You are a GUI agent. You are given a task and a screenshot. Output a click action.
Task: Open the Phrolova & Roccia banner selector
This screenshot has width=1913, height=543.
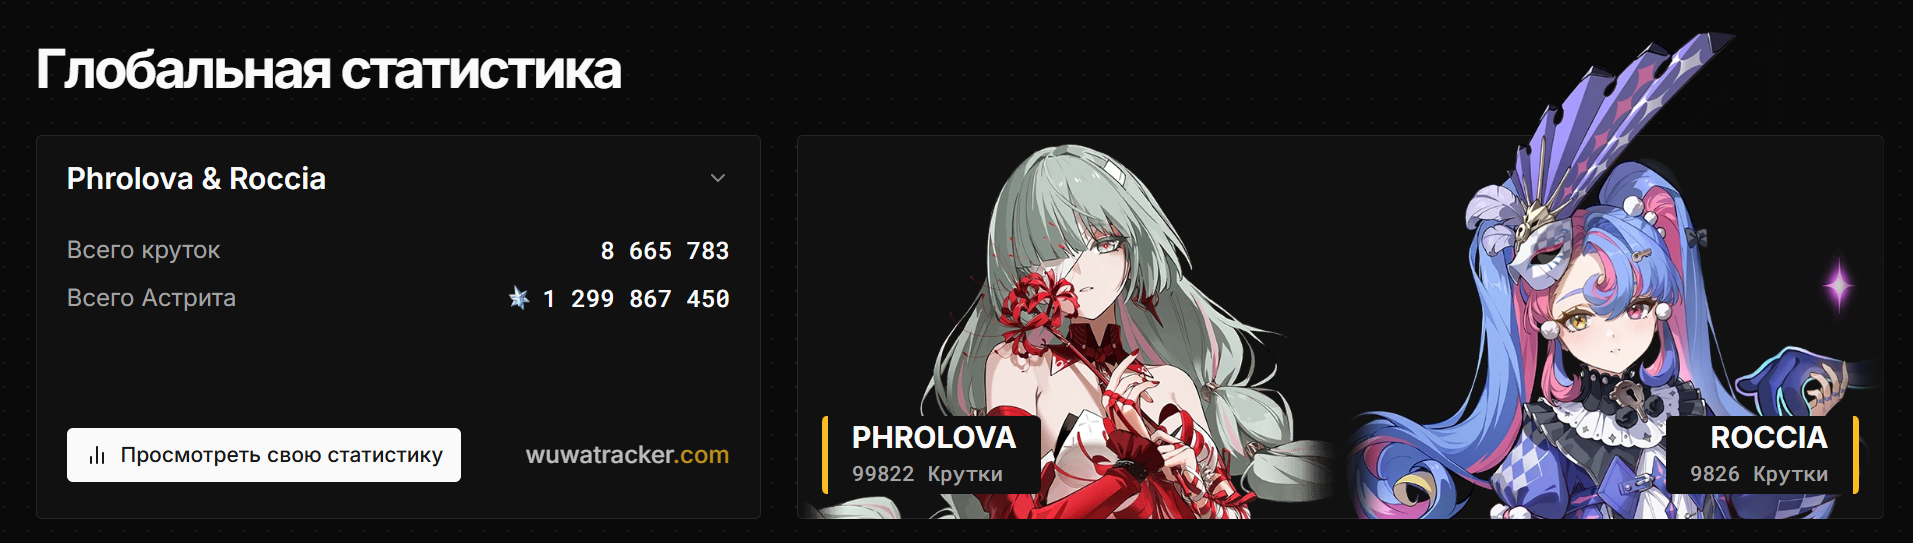398,178
